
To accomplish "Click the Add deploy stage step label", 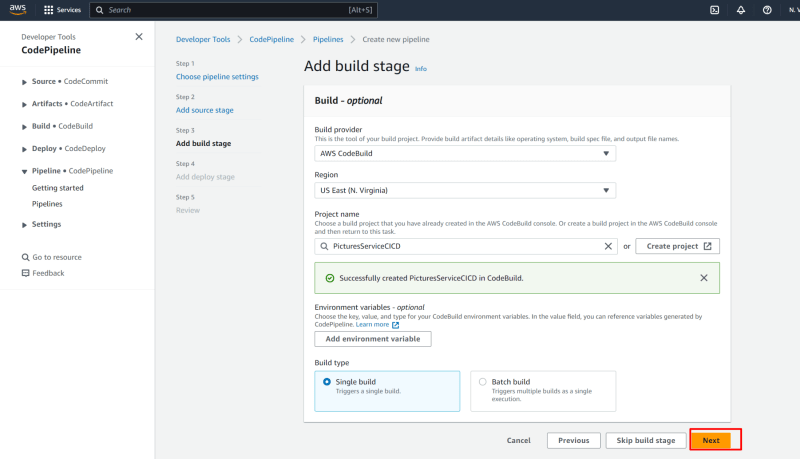I will pos(205,176).
